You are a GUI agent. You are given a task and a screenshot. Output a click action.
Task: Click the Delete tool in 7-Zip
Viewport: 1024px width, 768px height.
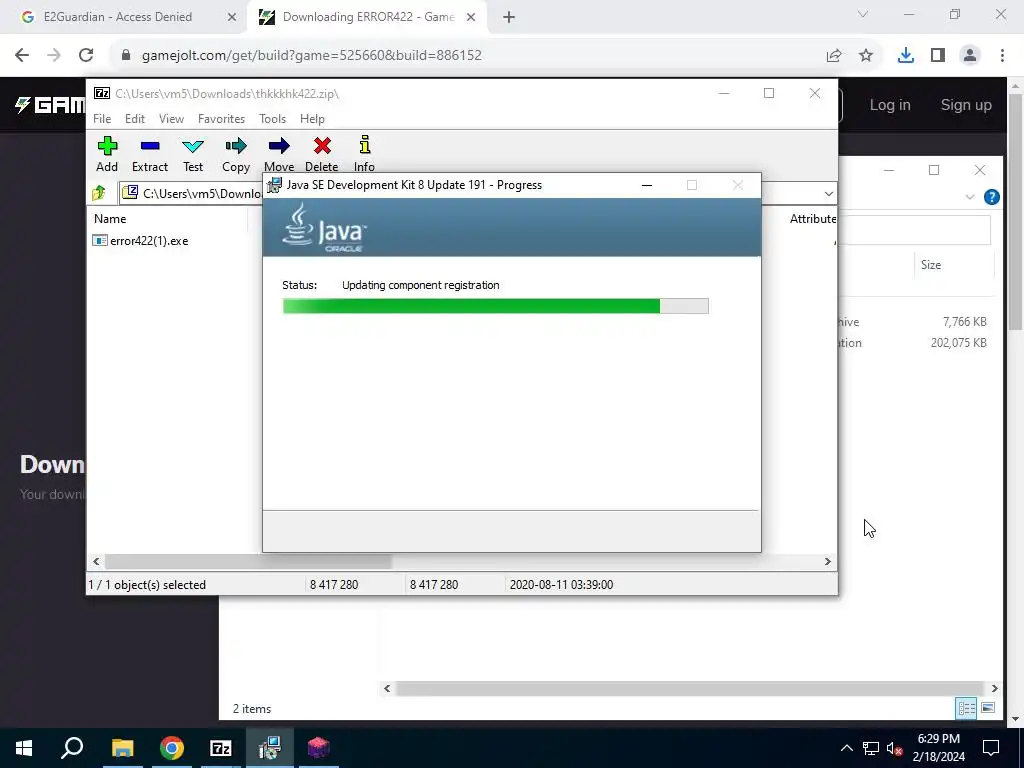click(x=322, y=154)
